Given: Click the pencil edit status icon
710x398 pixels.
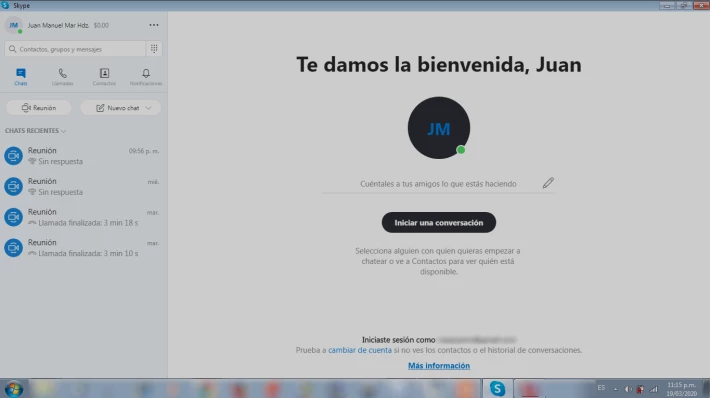Looking at the screenshot, I should [x=548, y=183].
